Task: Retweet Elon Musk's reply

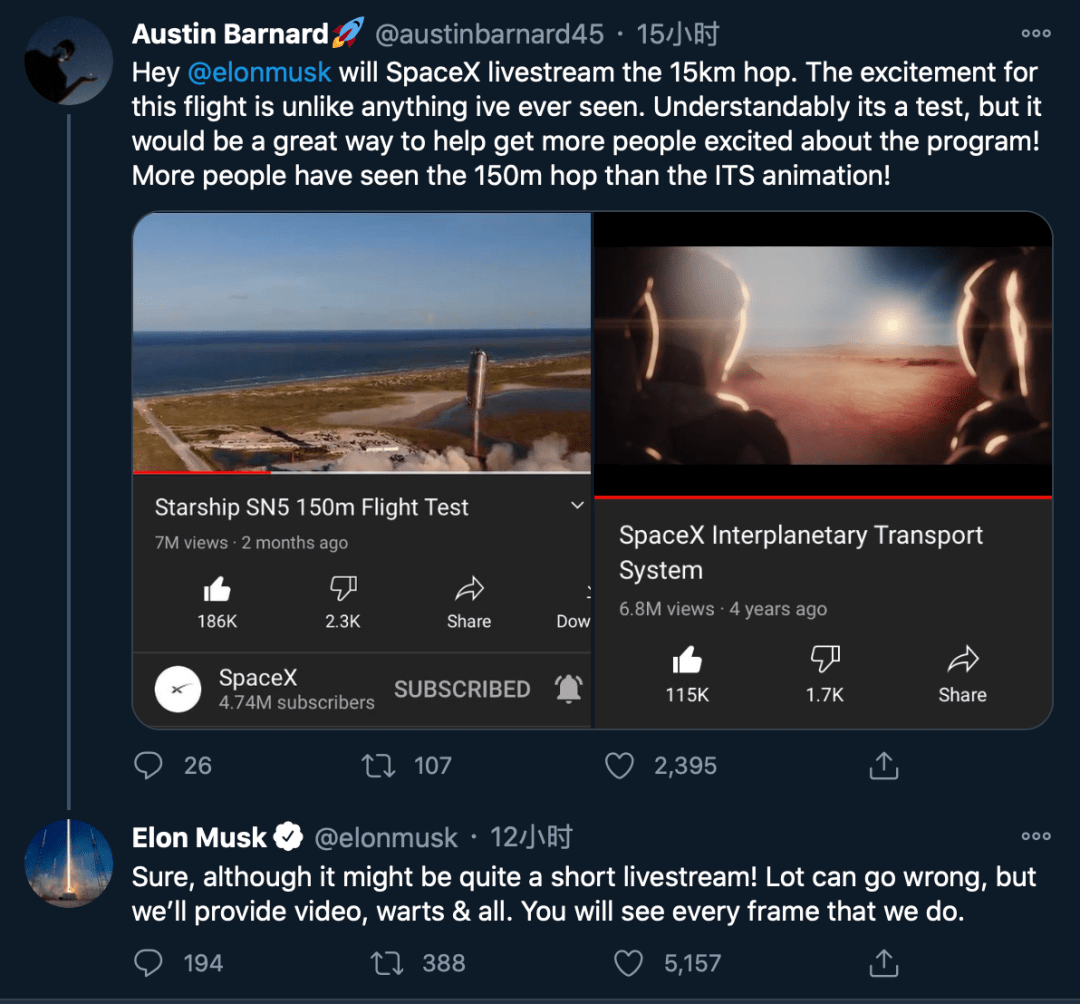Action: [386, 964]
